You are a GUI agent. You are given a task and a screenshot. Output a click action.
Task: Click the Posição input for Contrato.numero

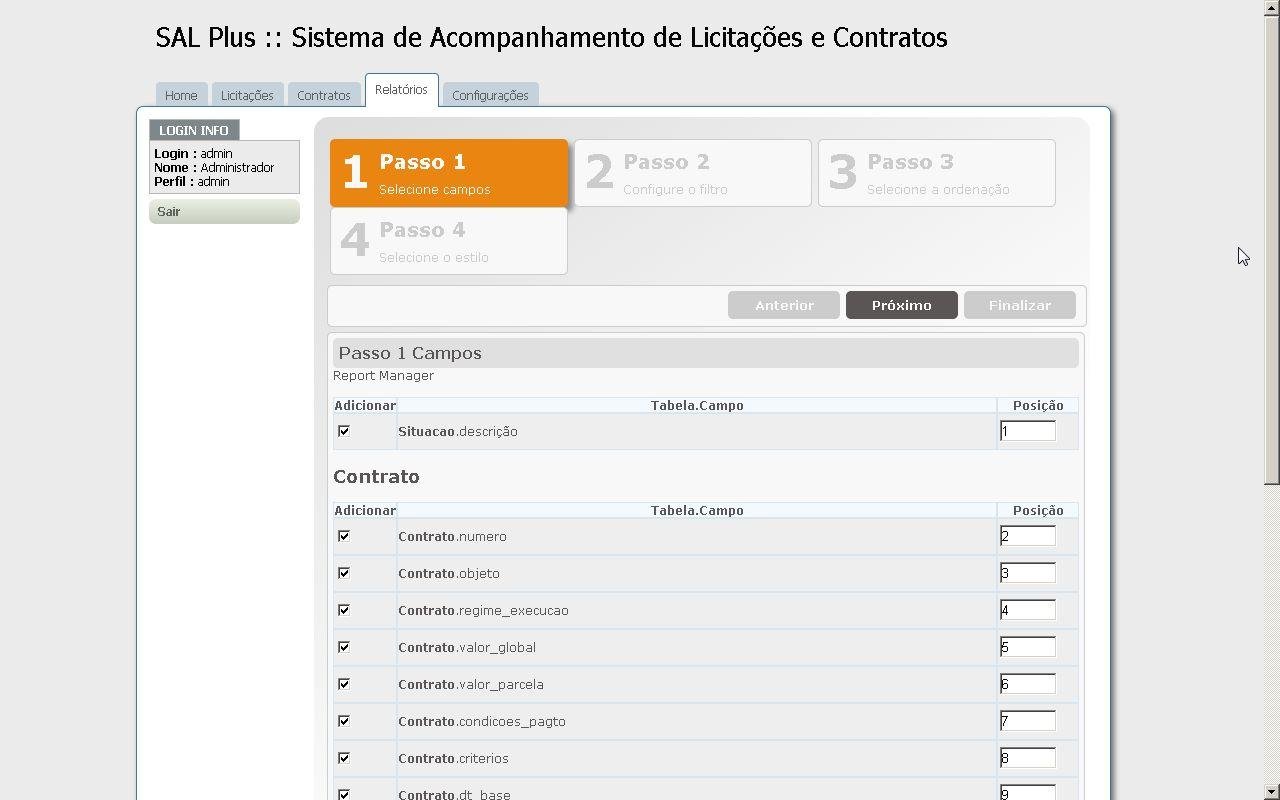point(1027,535)
